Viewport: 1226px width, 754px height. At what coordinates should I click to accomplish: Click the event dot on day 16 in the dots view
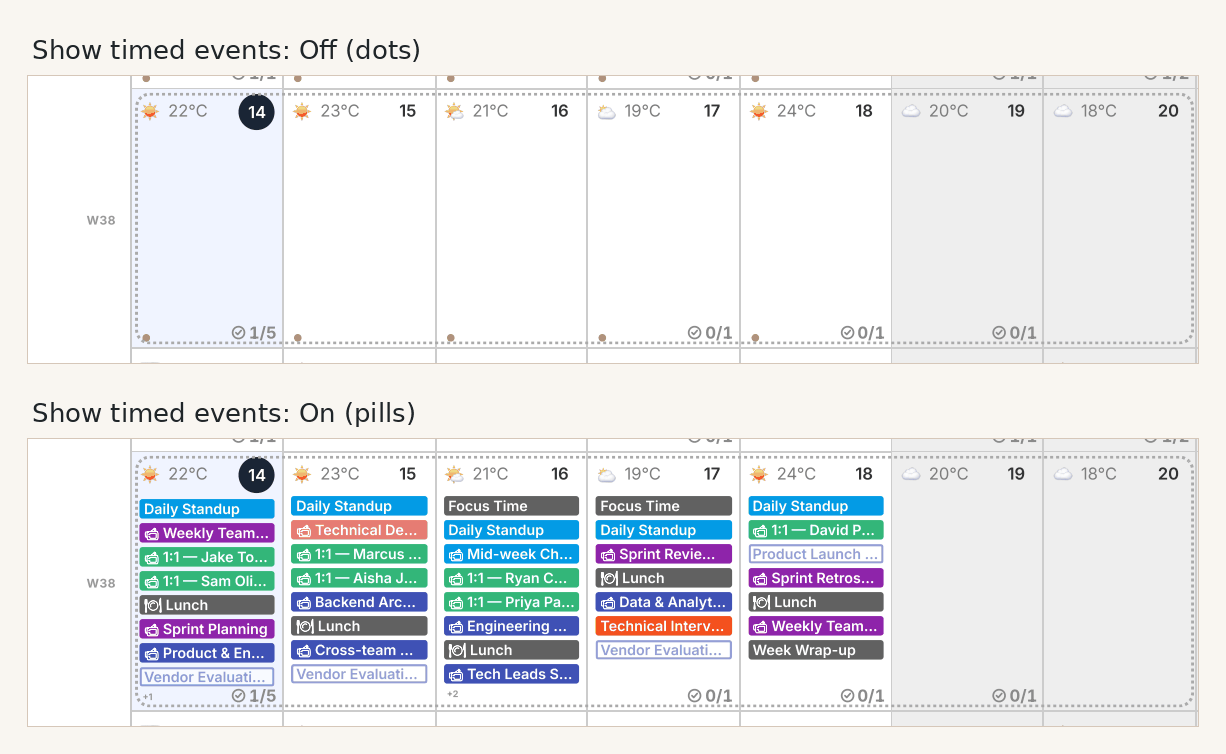(x=451, y=338)
